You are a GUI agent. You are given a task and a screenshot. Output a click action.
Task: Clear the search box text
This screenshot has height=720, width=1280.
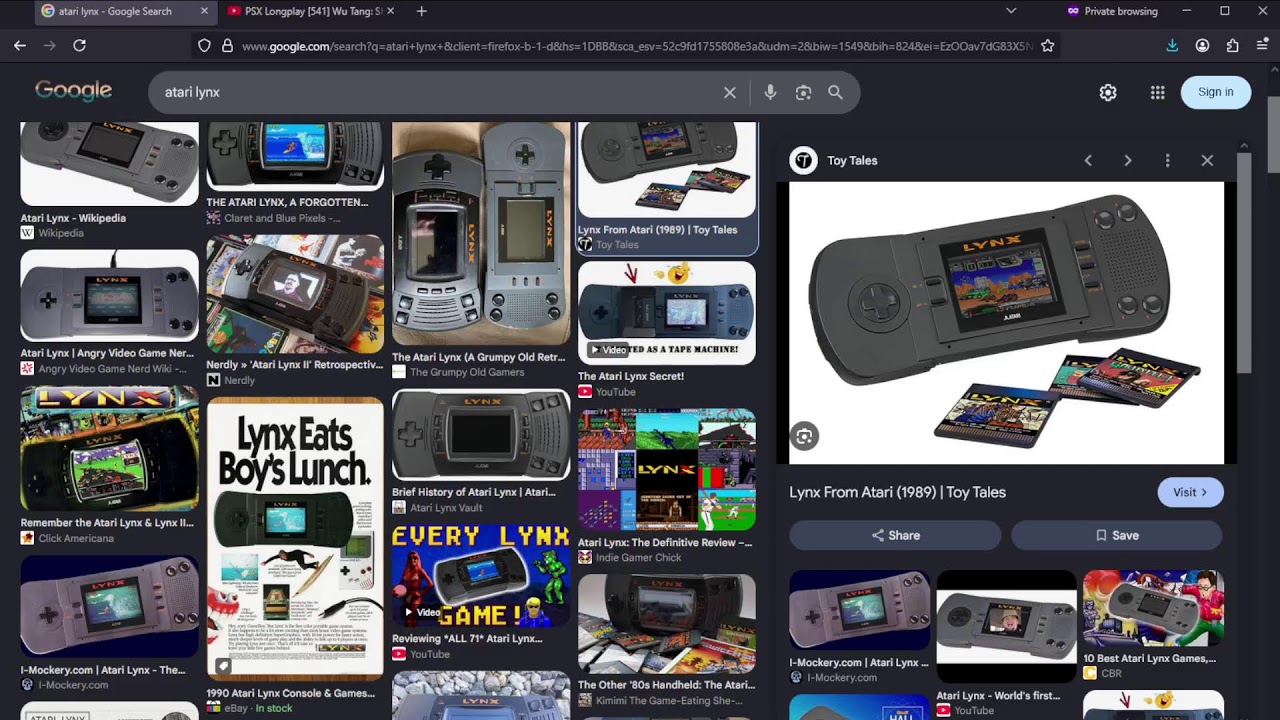(x=730, y=92)
